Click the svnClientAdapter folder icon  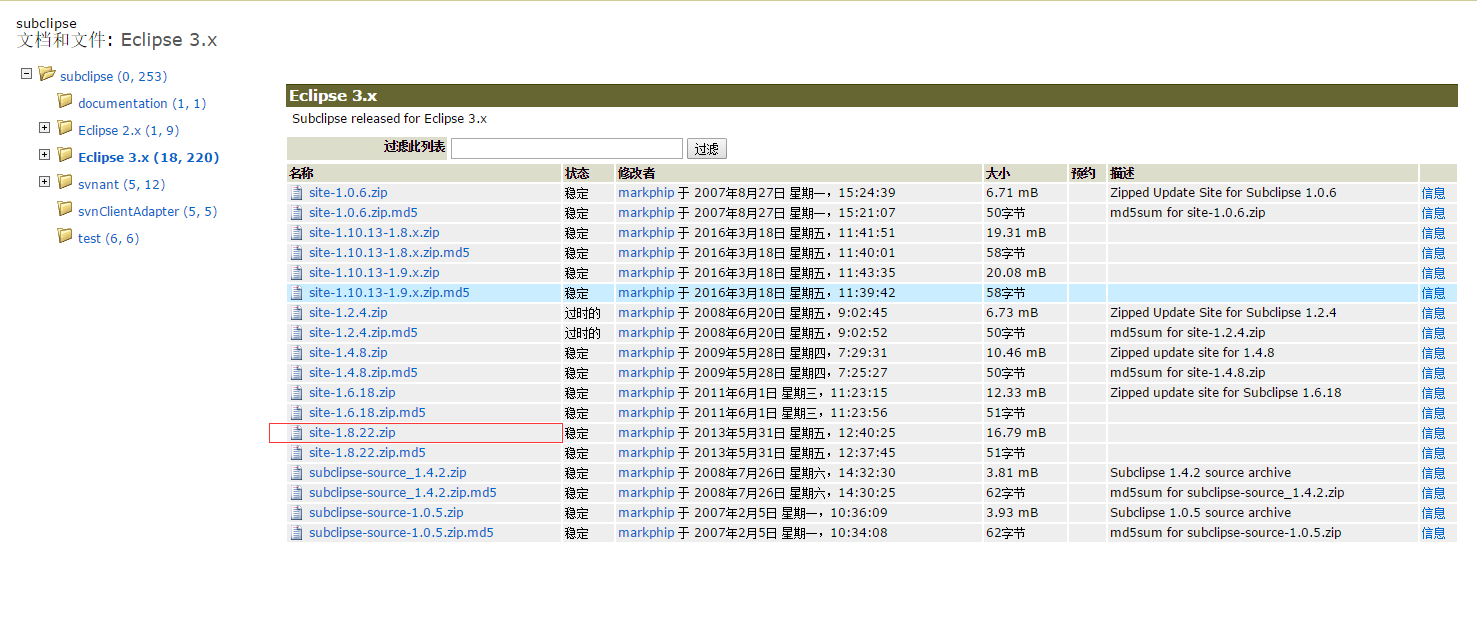[65, 209]
